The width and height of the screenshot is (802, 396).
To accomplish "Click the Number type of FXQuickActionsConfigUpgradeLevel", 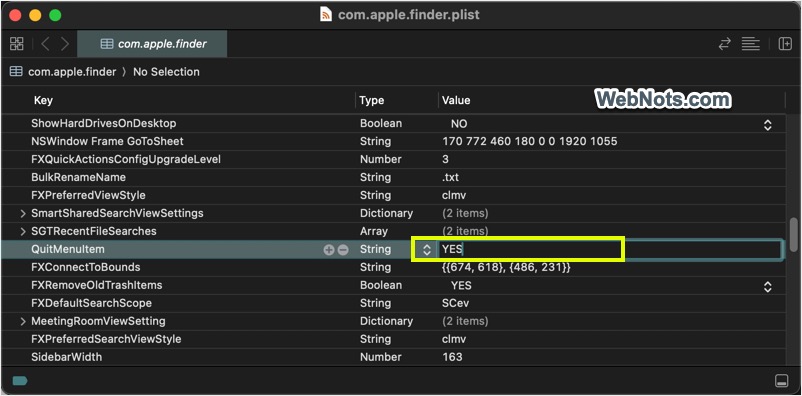I will [x=381, y=159].
